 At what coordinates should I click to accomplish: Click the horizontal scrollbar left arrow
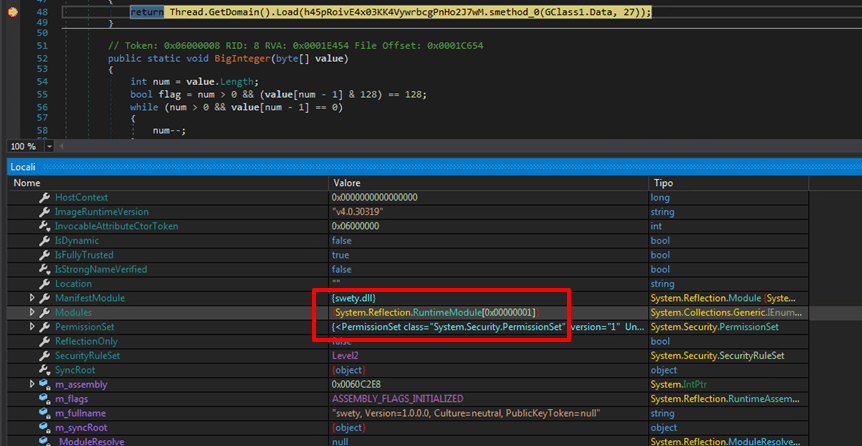coord(61,146)
